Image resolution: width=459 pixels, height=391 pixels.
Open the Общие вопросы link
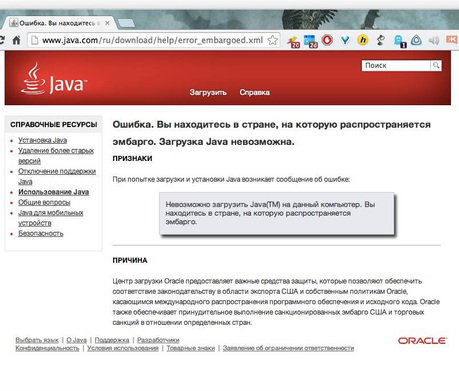[x=44, y=202]
